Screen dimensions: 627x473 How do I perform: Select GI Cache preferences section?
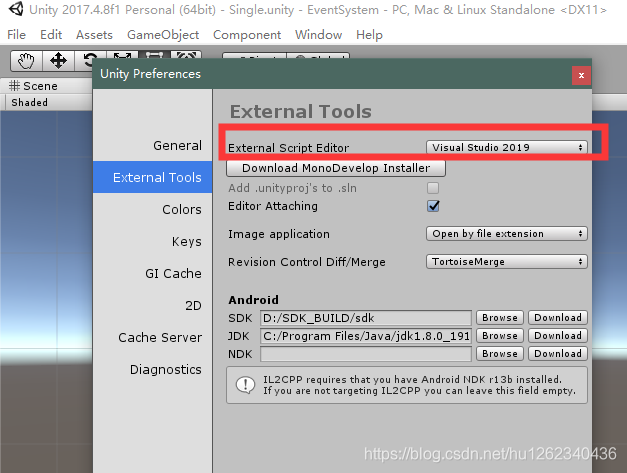tap(153, 273)
